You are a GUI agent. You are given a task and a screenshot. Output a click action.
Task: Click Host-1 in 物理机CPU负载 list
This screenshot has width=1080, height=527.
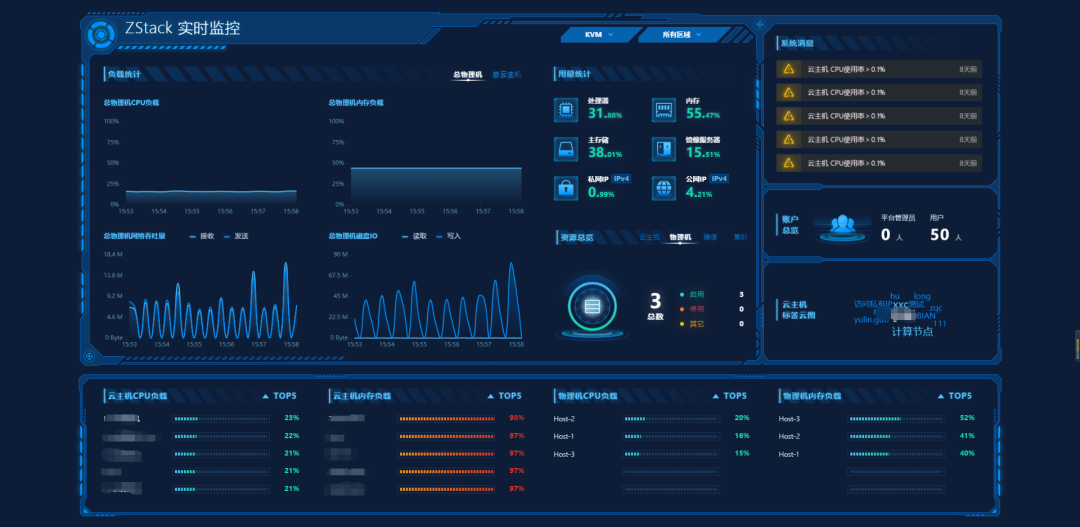click(x=563, y=436)
